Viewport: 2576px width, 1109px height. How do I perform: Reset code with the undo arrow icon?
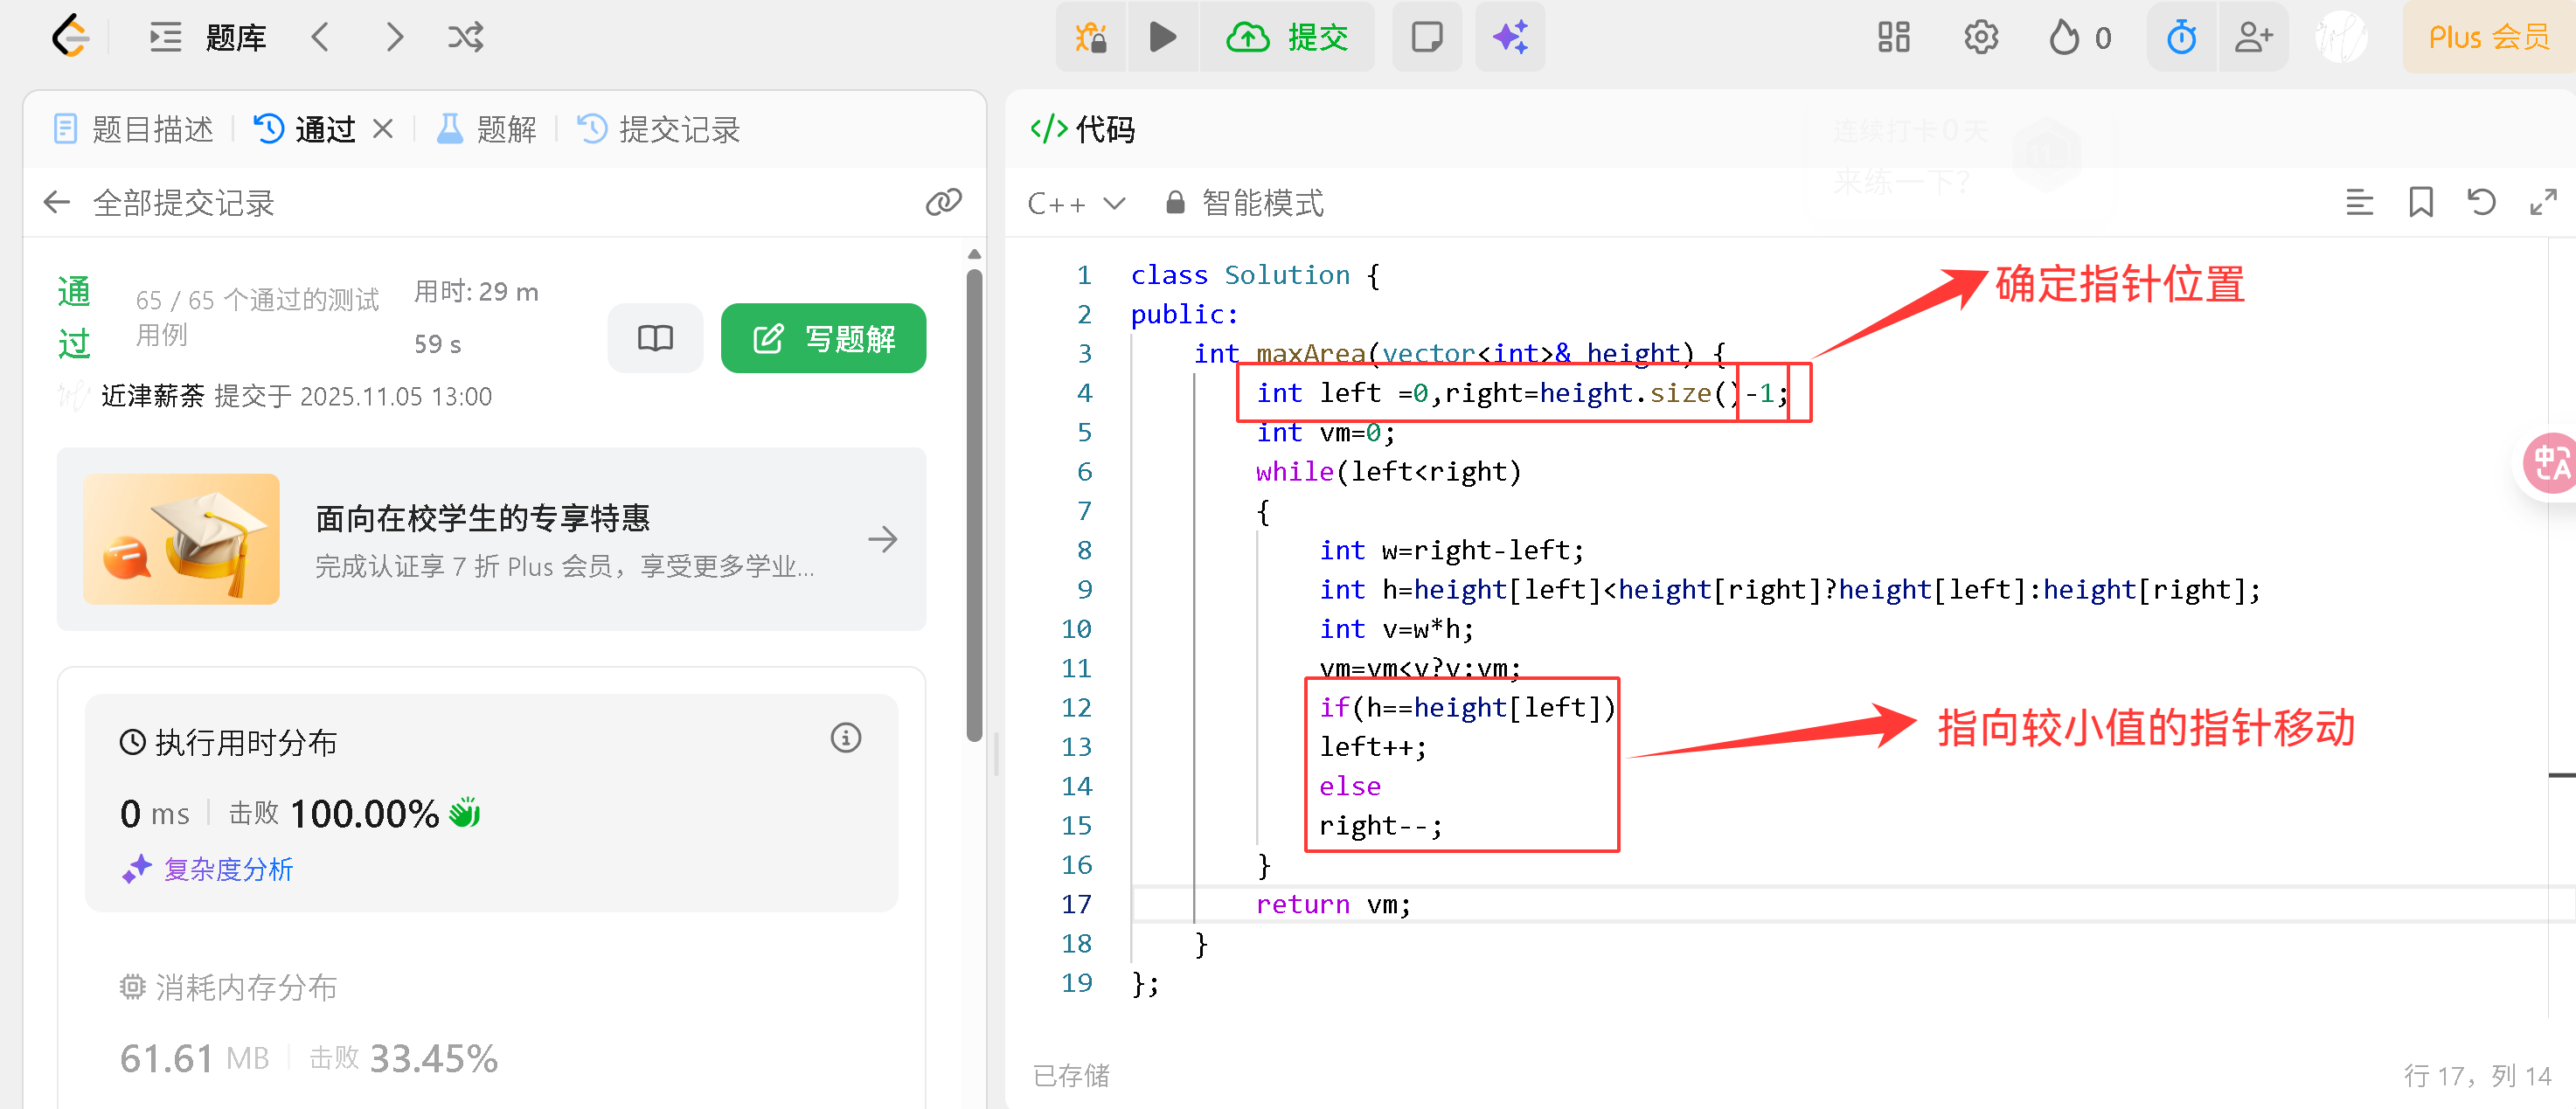point(2481,203)
